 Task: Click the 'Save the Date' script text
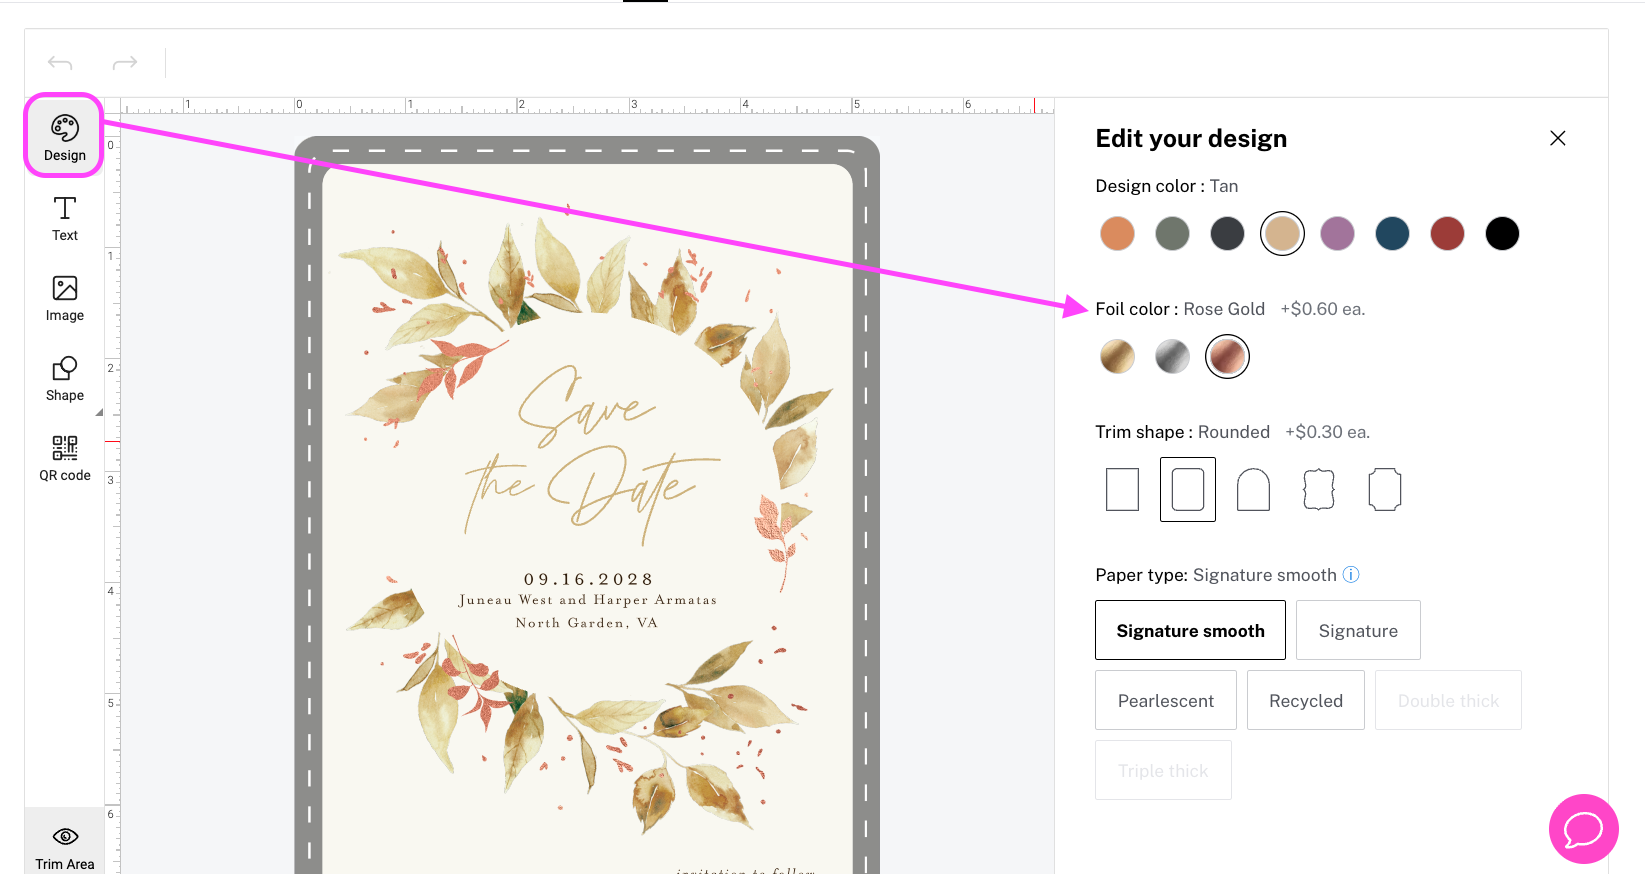pos(592,456)
